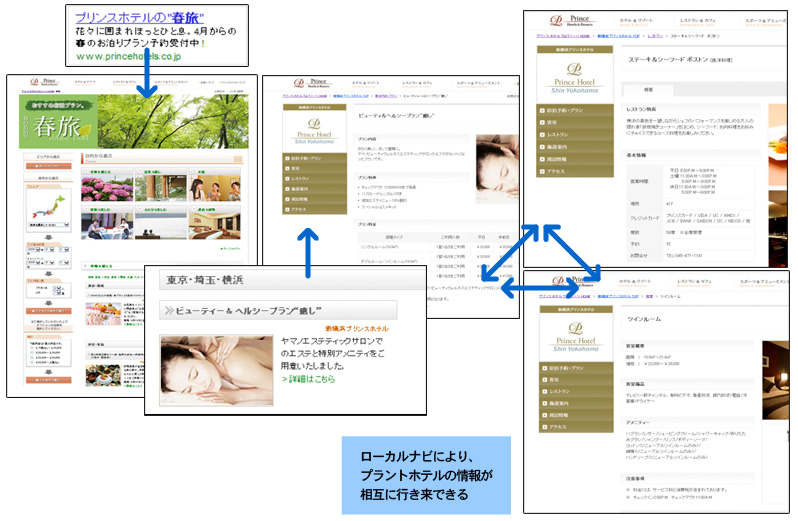Open 周辺情報 in Boston page sidebar
This screenshot has height=521, width=798.
point(575,159)
